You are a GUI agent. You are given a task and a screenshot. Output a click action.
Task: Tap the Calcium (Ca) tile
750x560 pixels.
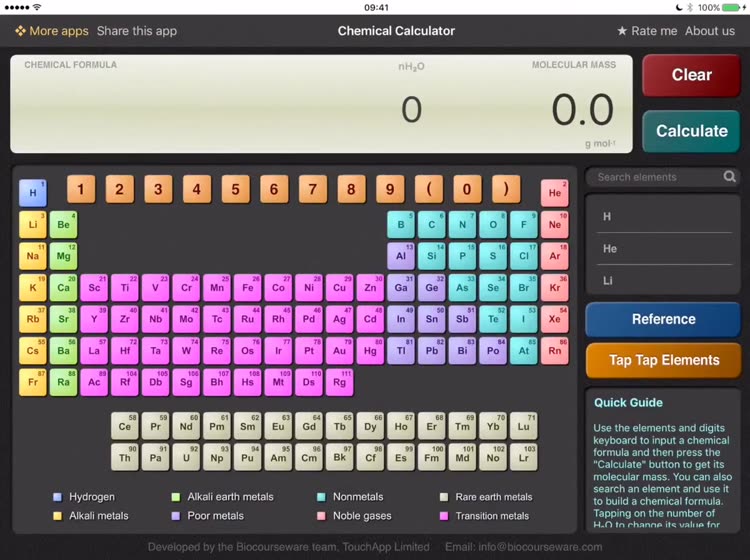coord(63,287)
